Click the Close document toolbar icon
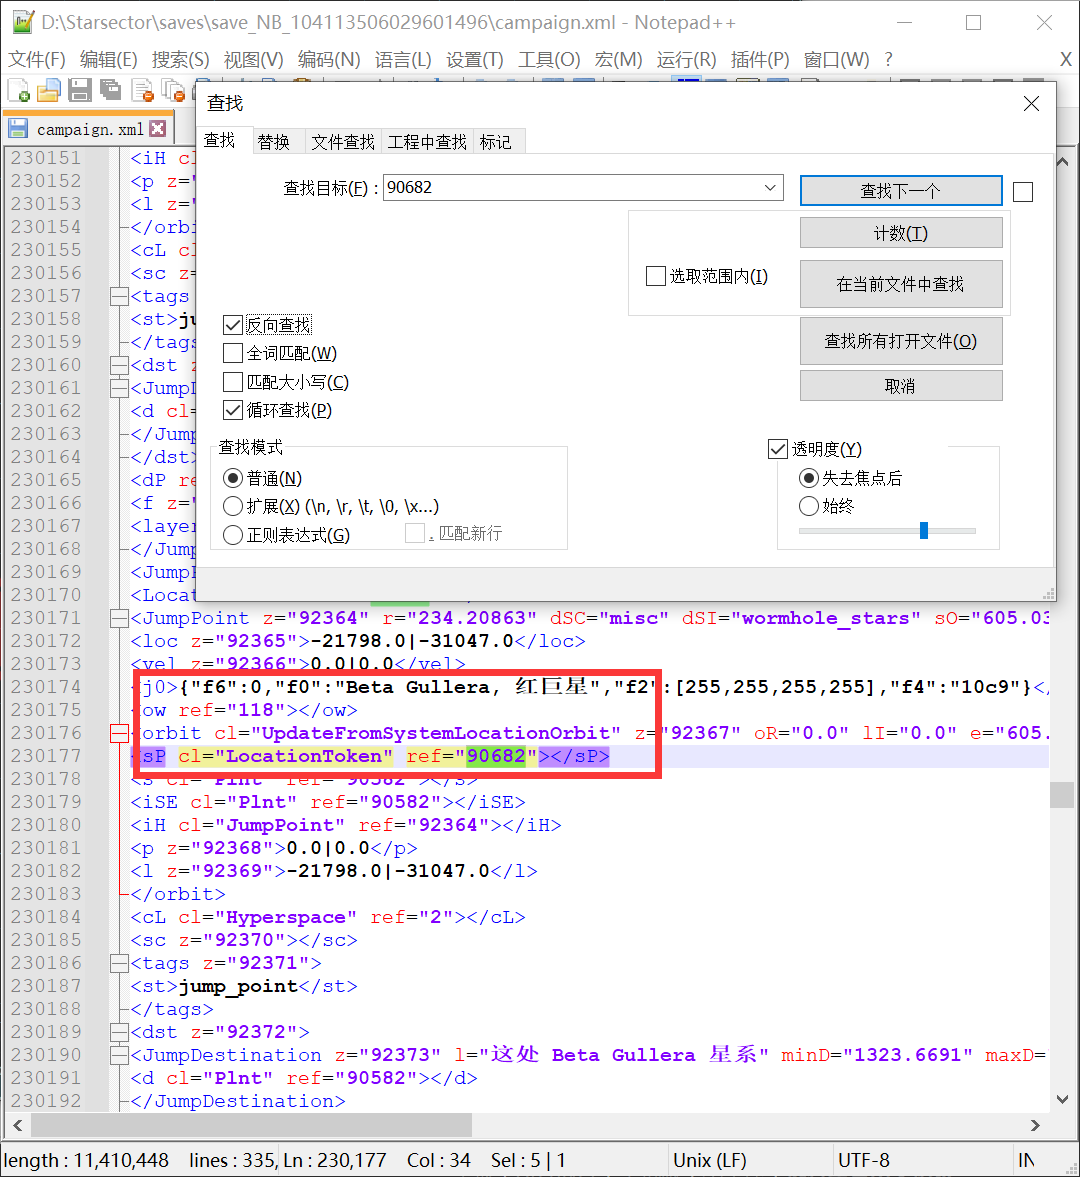Viewport: 1080px width, 1177px height. [142, 91]
